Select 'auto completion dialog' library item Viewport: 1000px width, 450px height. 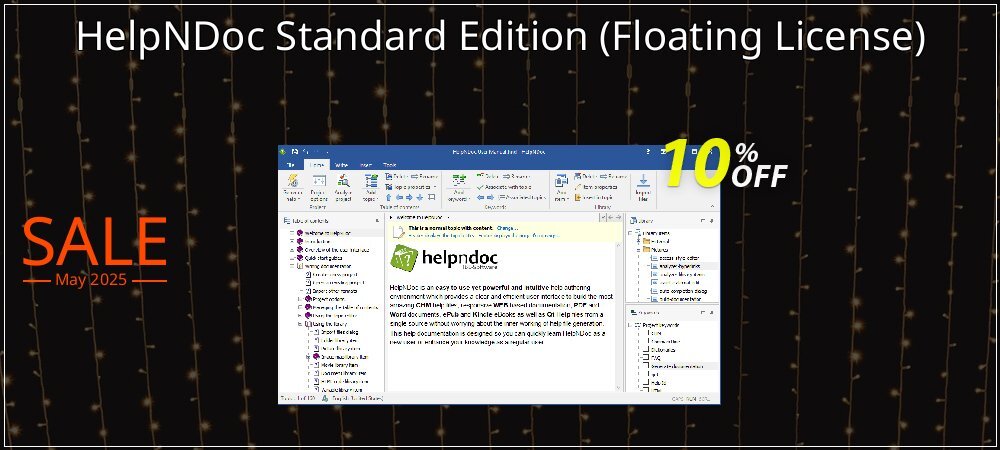pyautogui.click(x=681, y=291)
